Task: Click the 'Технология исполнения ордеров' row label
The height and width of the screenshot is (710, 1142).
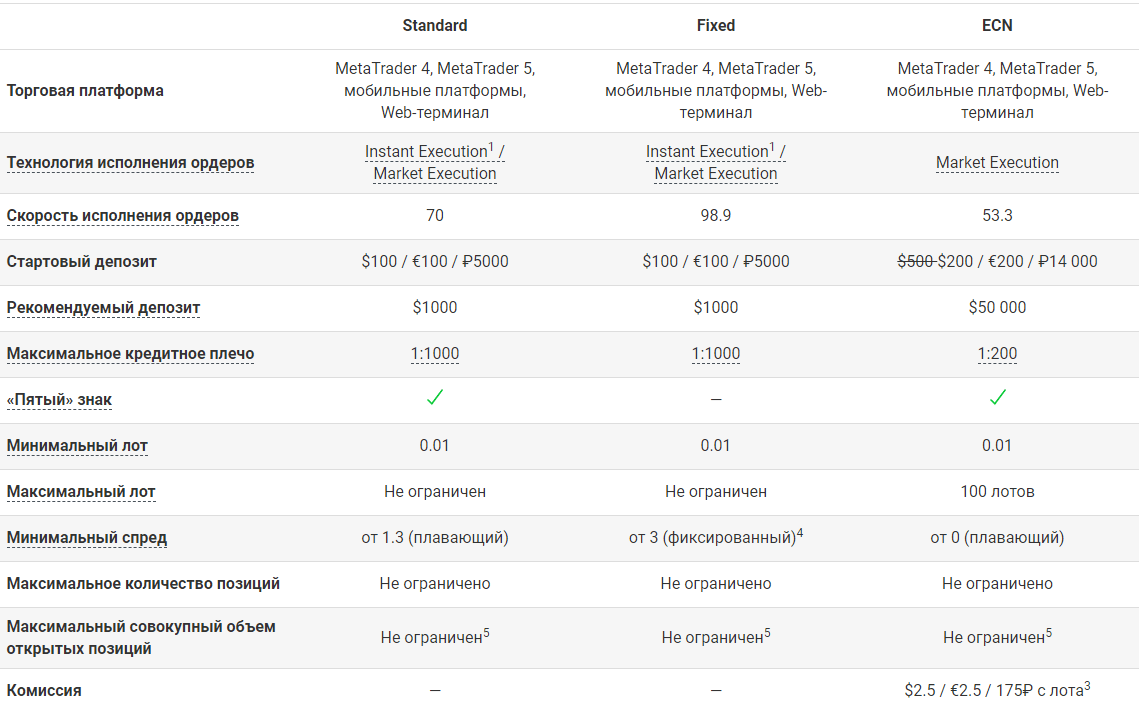Action: pos(130,163)
